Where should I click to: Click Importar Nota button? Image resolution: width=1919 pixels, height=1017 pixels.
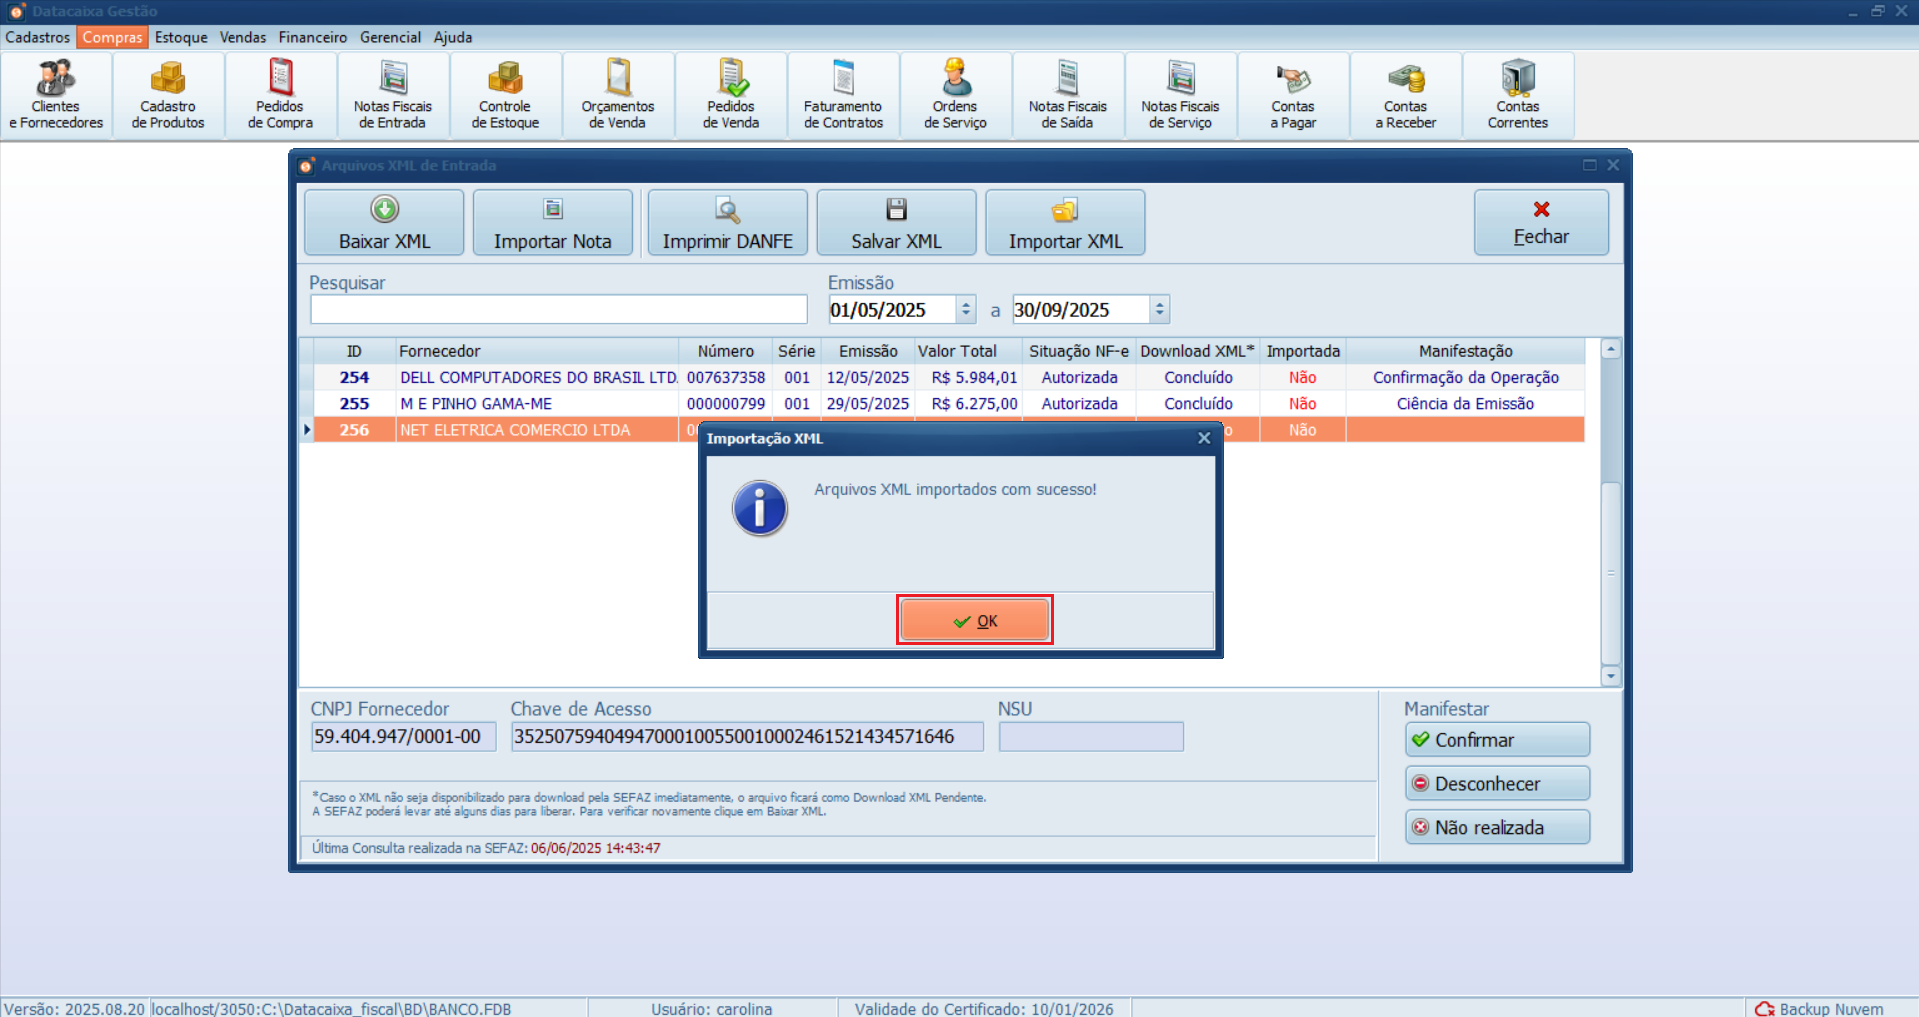pyautogui.click(x=553, y=223)
